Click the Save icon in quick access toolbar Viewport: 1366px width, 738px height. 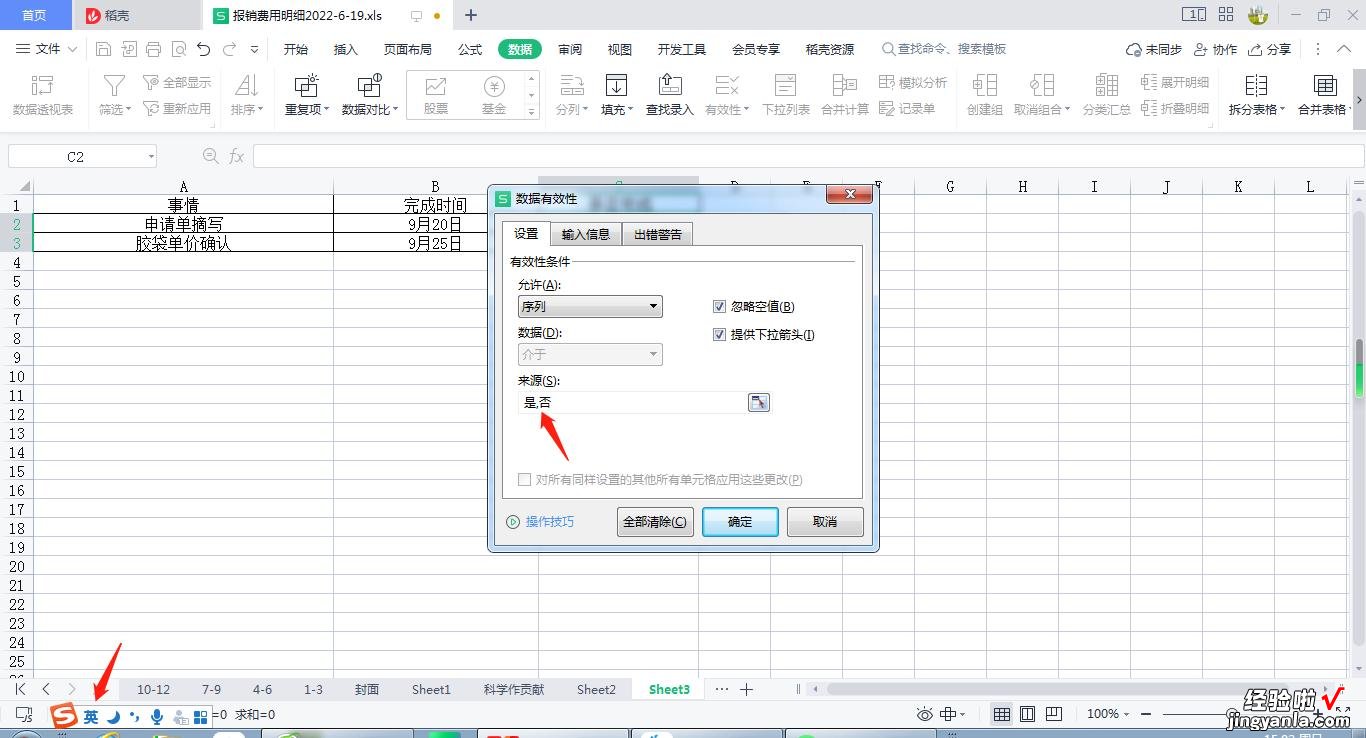pos(103,49)
